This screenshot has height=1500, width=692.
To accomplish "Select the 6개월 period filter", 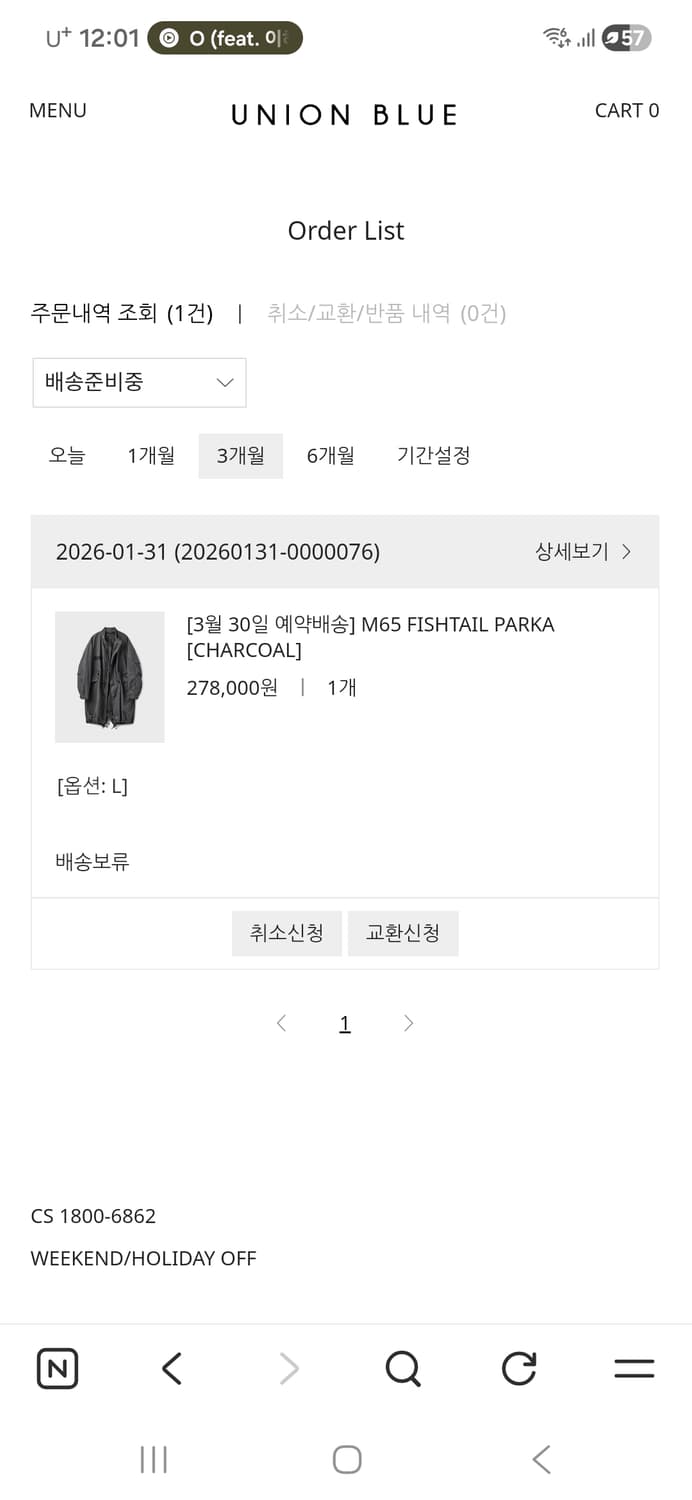I will click(331, 456).
